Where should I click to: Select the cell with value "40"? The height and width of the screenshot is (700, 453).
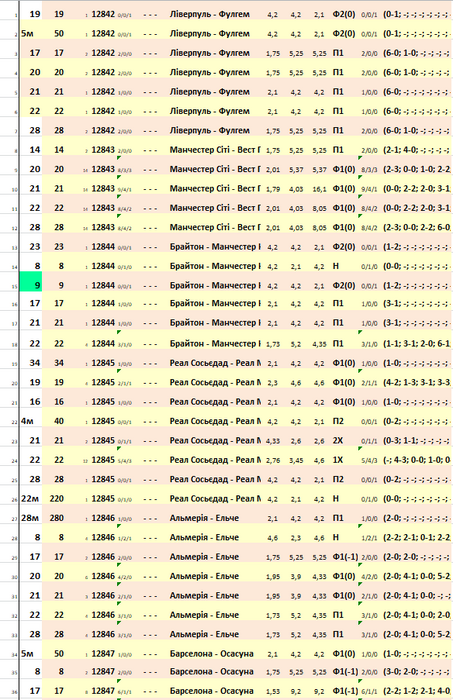click(59, 421)
